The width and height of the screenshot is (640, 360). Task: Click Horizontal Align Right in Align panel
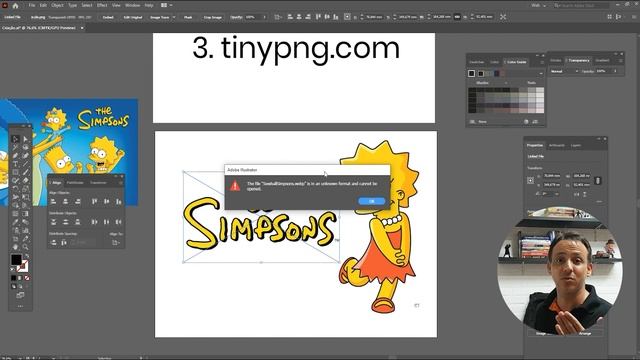click(x=78, y=202)
